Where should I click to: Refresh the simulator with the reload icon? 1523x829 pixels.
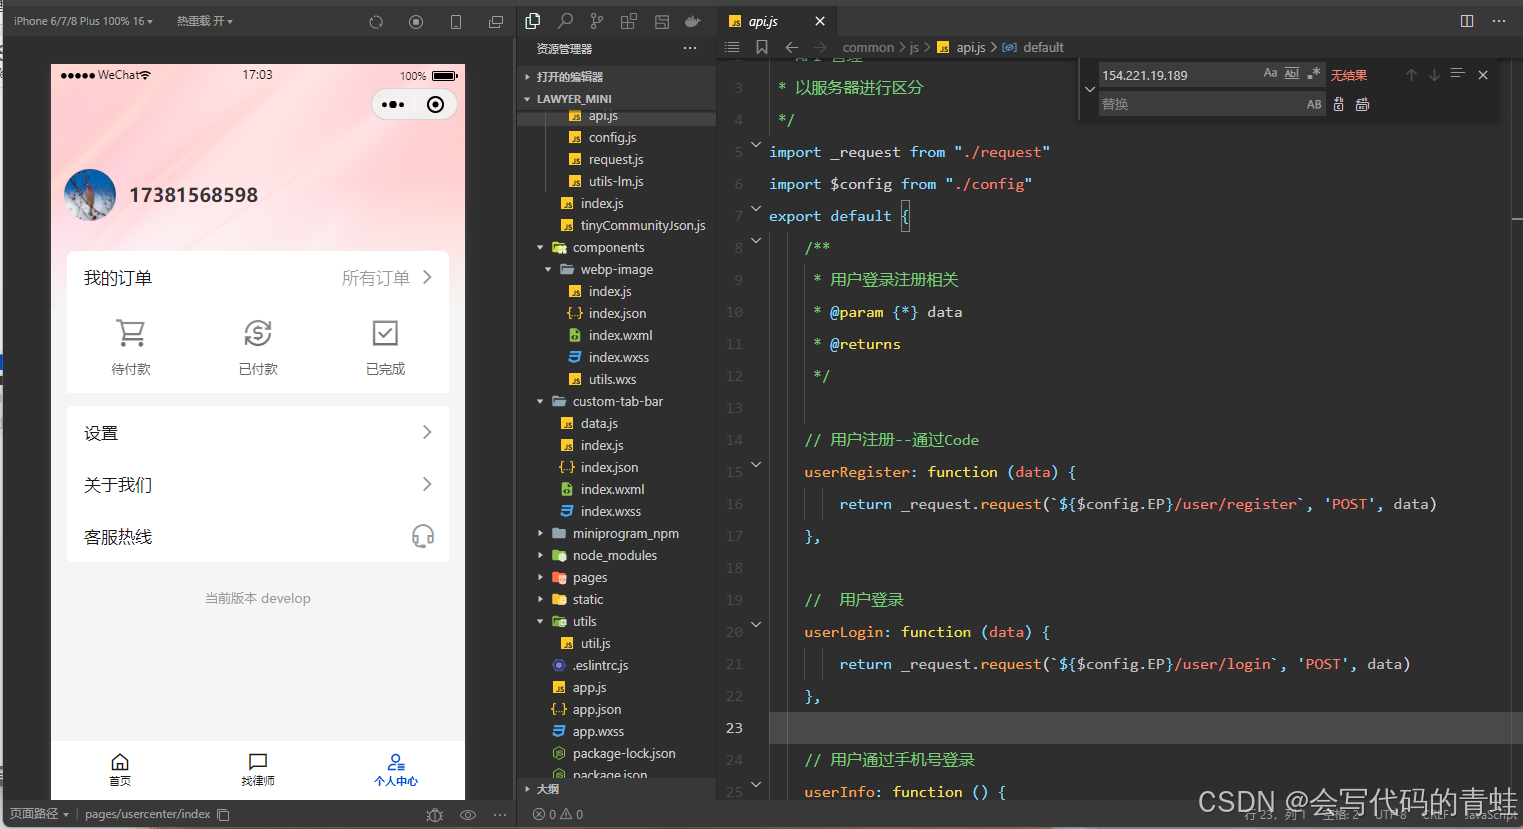click(376, 21)
